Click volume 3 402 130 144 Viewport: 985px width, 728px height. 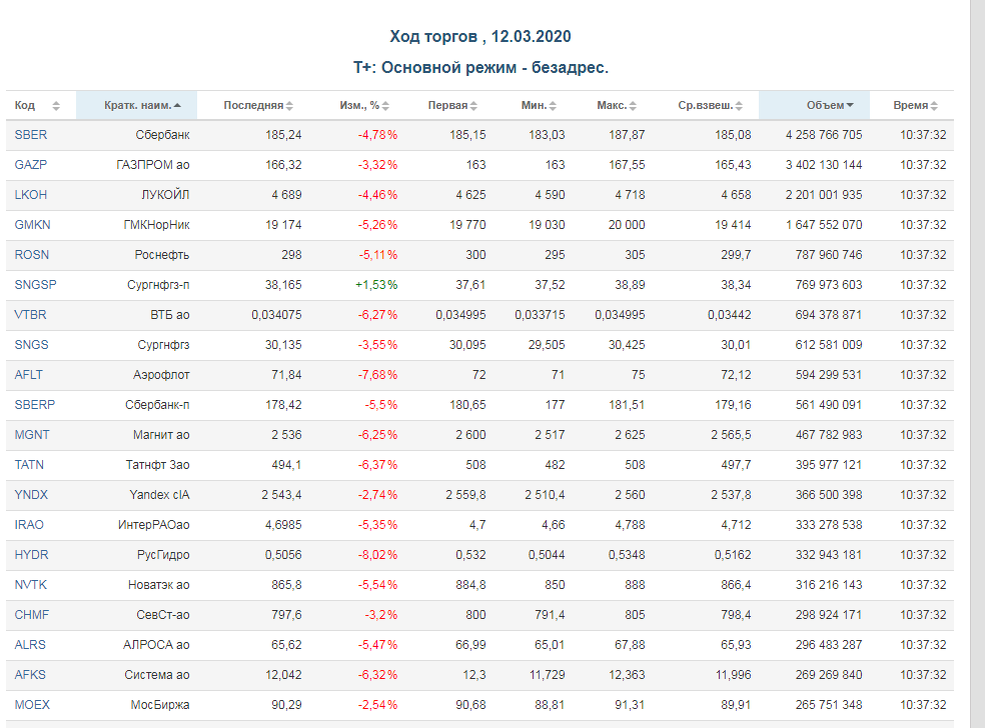coord(824,165)
